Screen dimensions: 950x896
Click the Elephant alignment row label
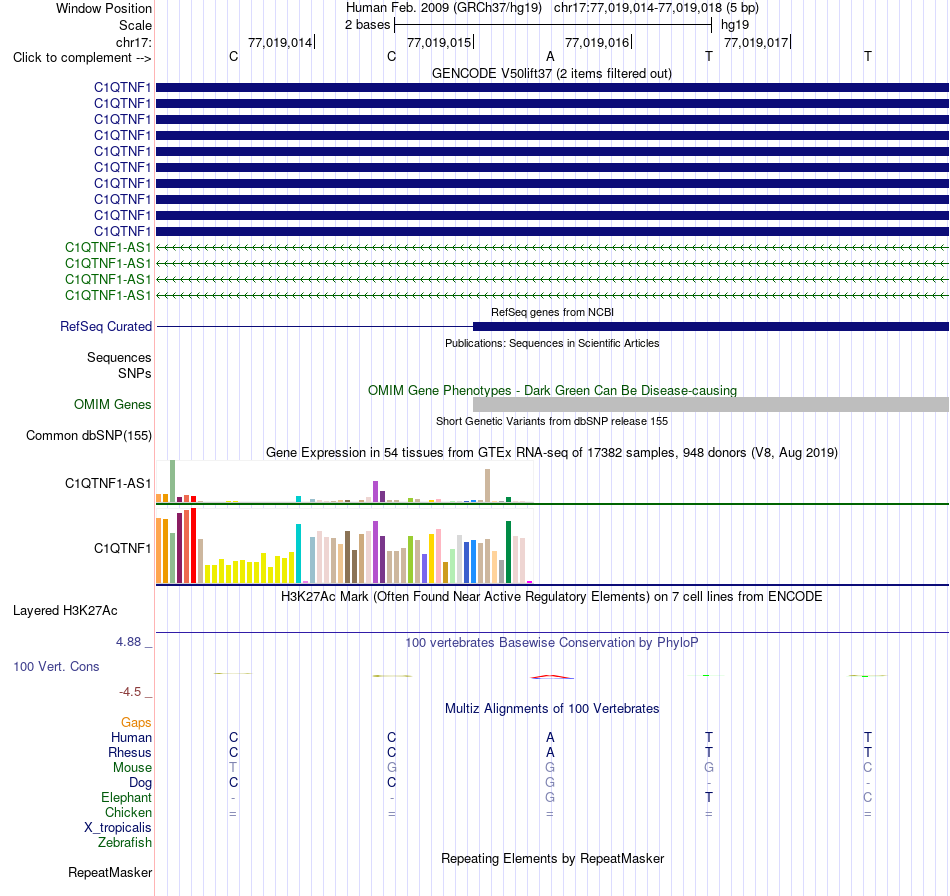pos(127,797)
